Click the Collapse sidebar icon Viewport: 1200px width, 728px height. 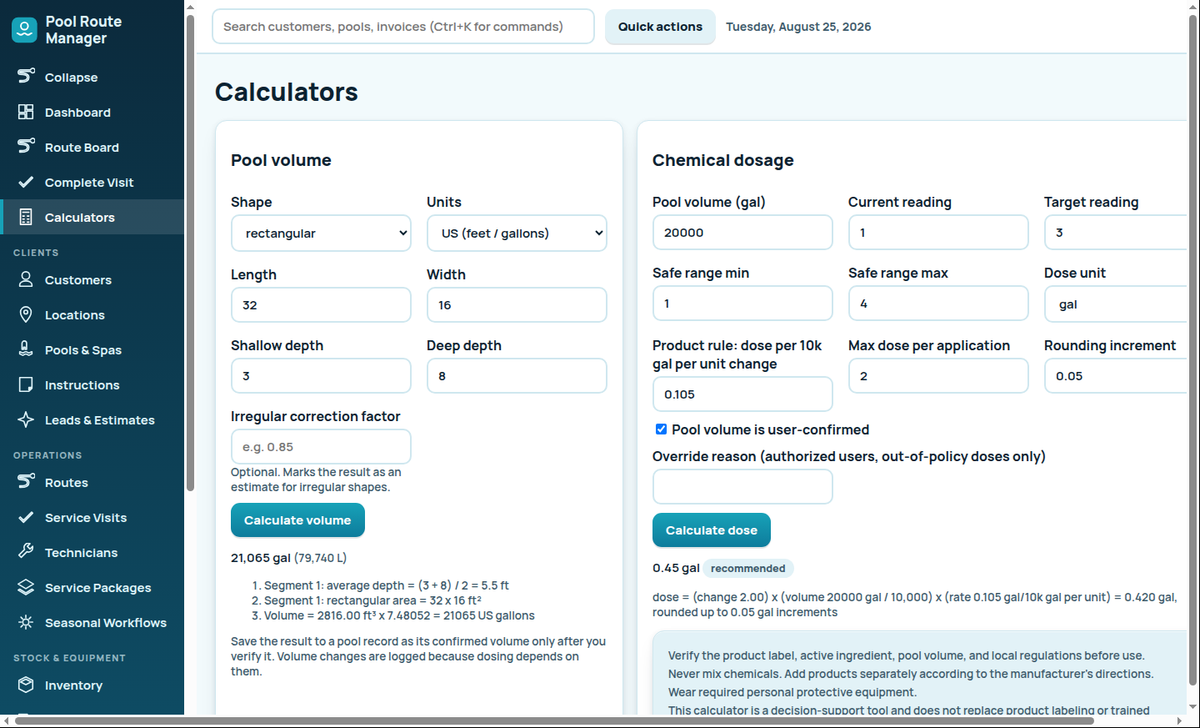point(26,77)
